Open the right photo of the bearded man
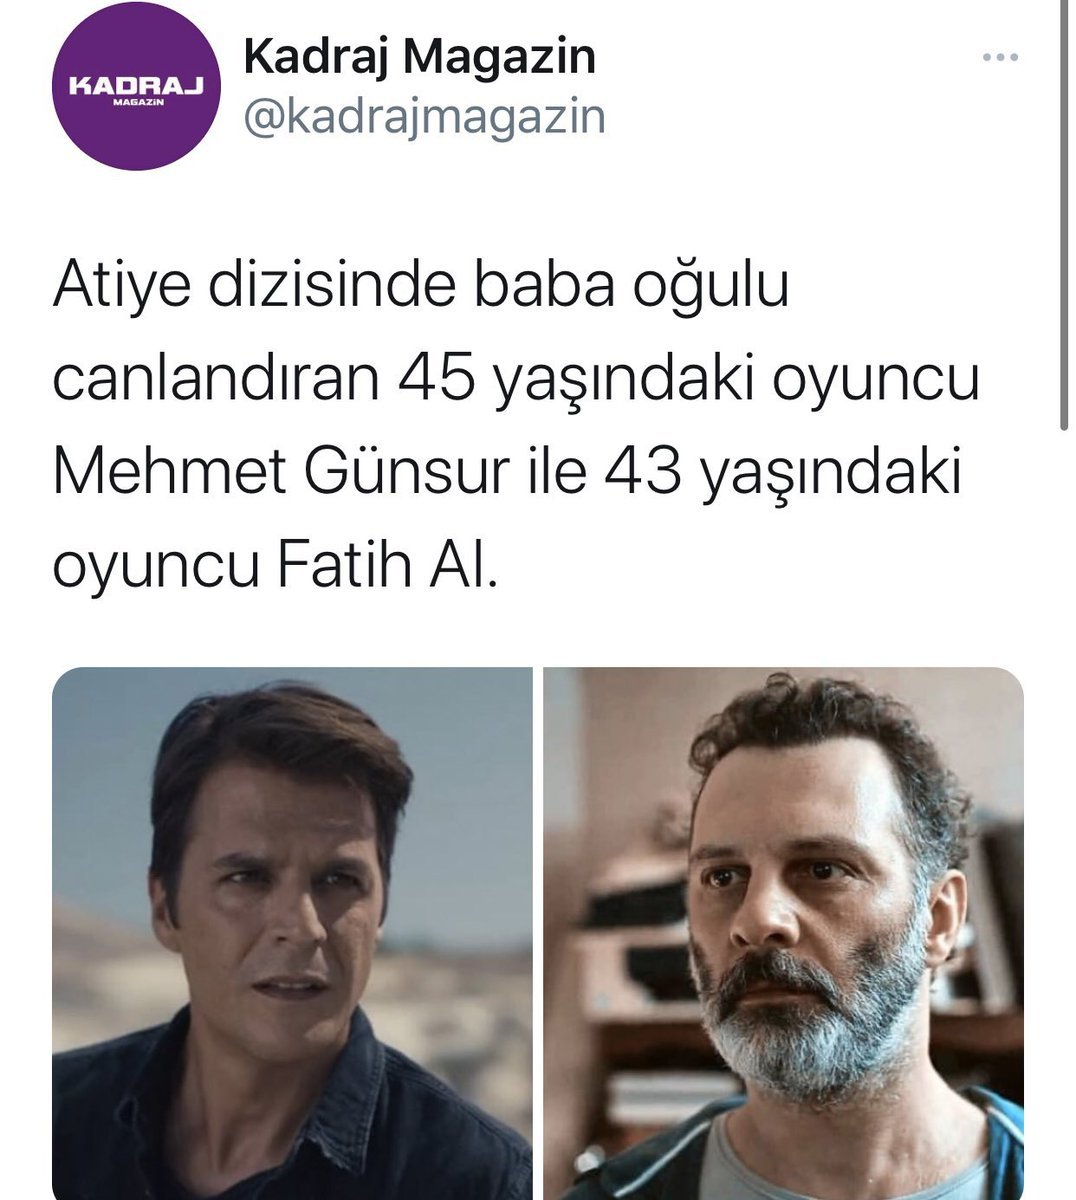 (783, 933)
